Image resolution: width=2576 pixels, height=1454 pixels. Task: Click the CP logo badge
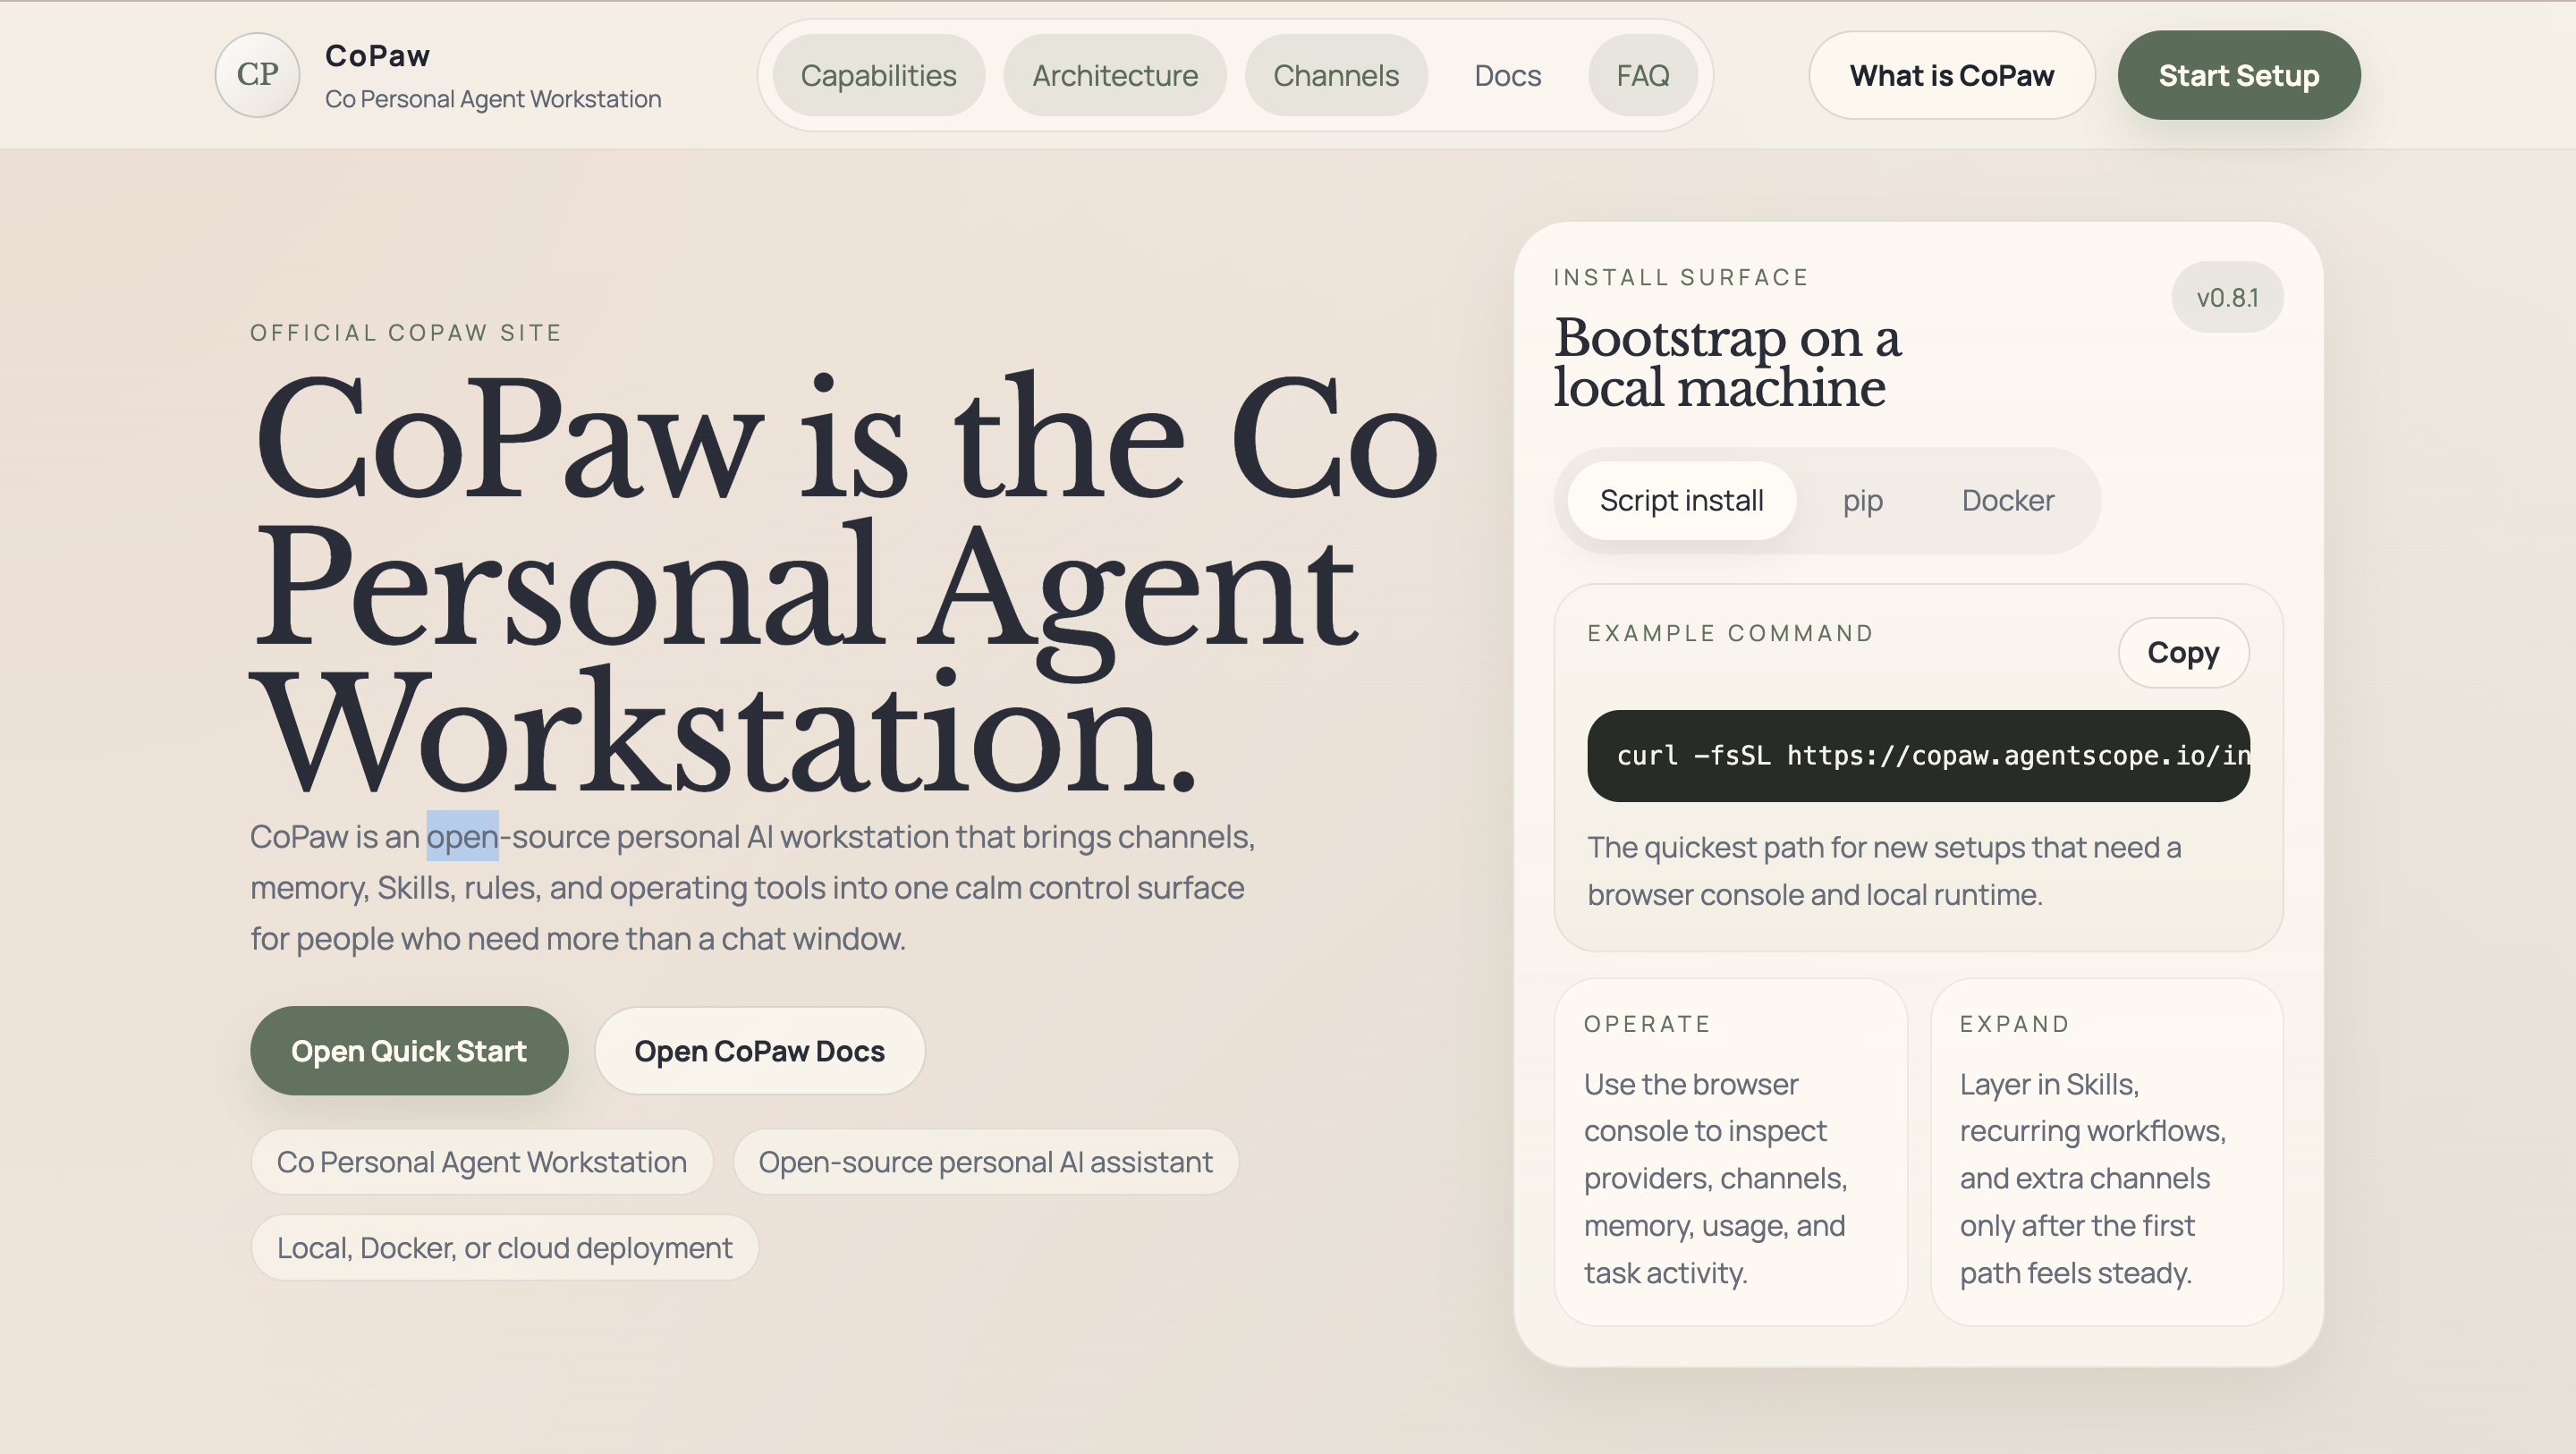257,75
